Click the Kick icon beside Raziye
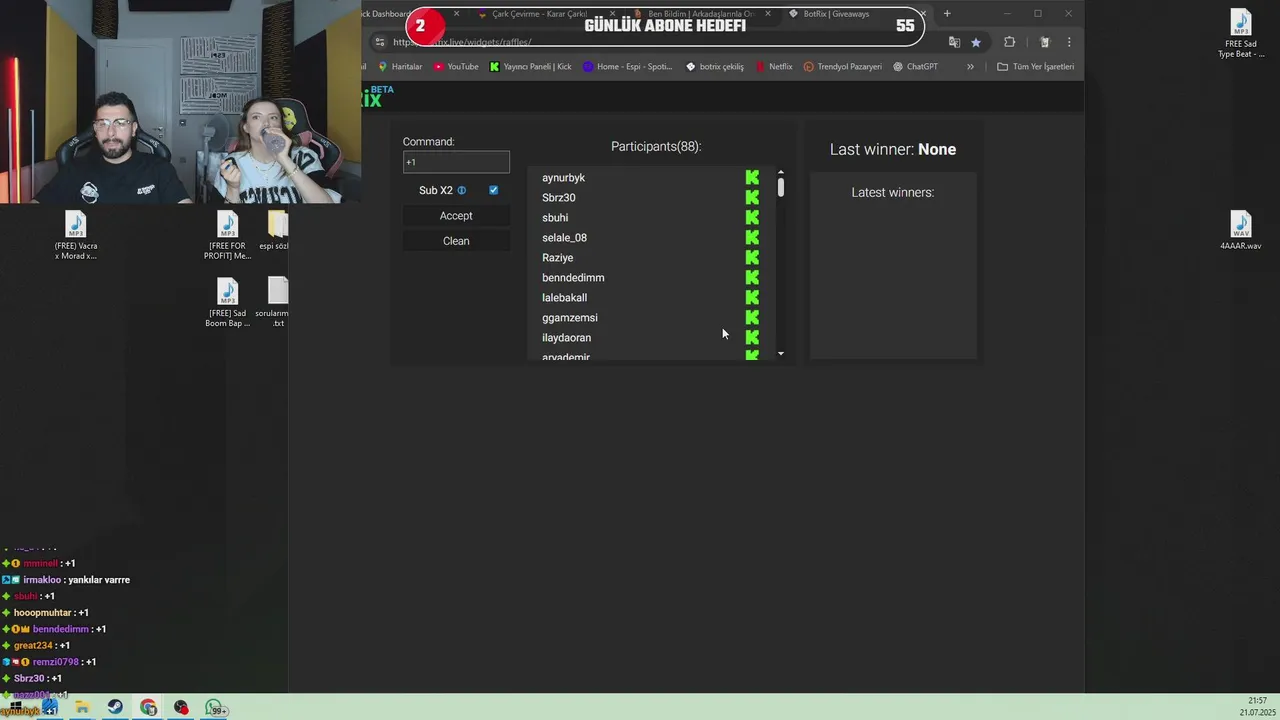1280x720 pixels. click(x=752, y=257)
